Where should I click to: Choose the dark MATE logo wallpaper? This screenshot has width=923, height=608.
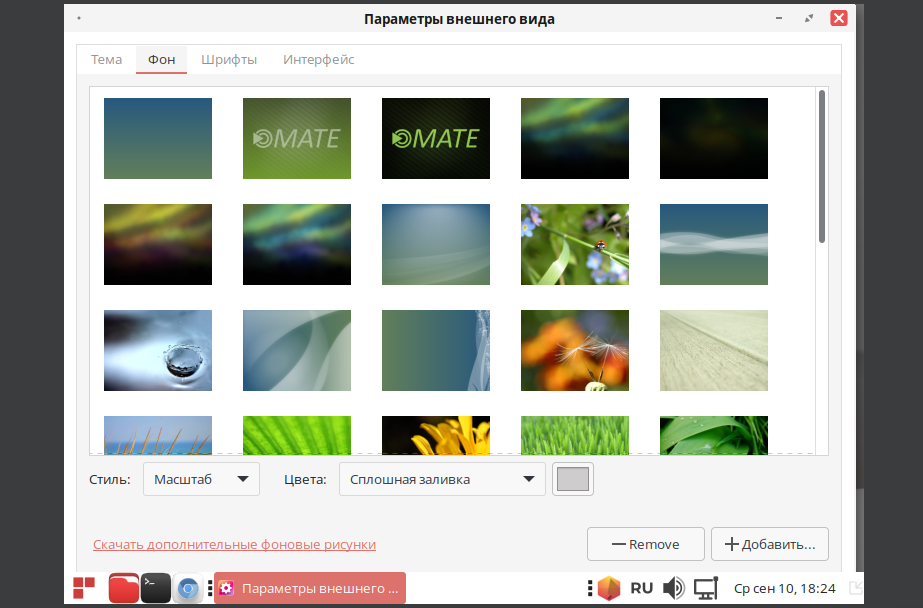(436, 138)
